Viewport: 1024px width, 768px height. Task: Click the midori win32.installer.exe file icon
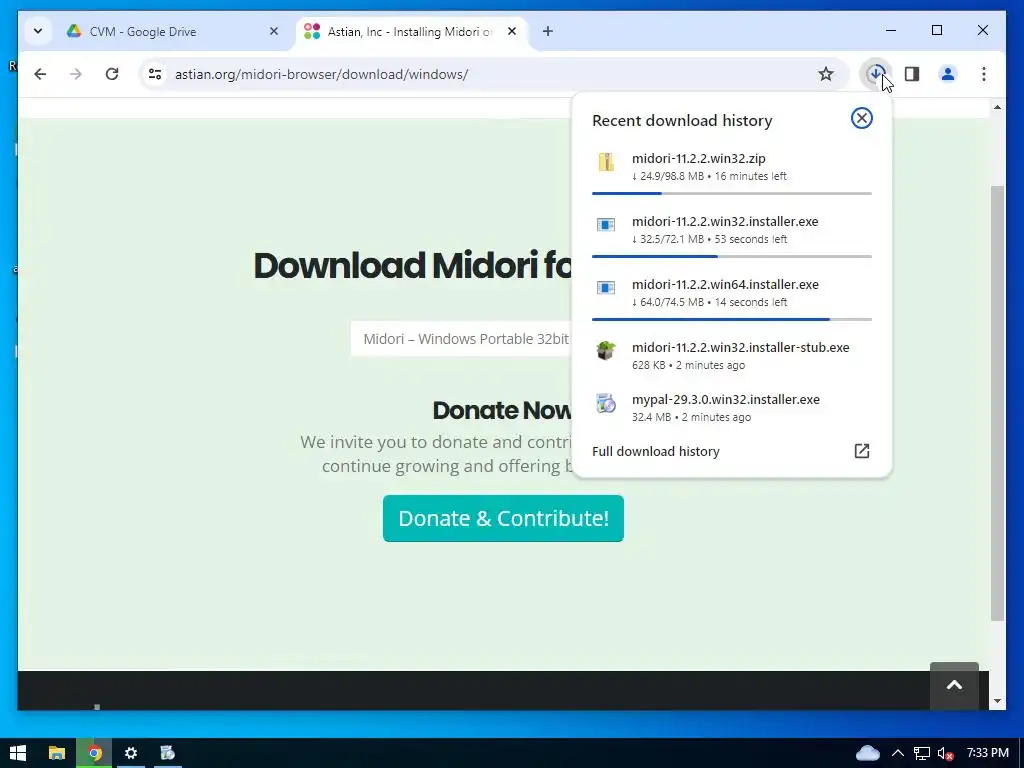point(606,225)
